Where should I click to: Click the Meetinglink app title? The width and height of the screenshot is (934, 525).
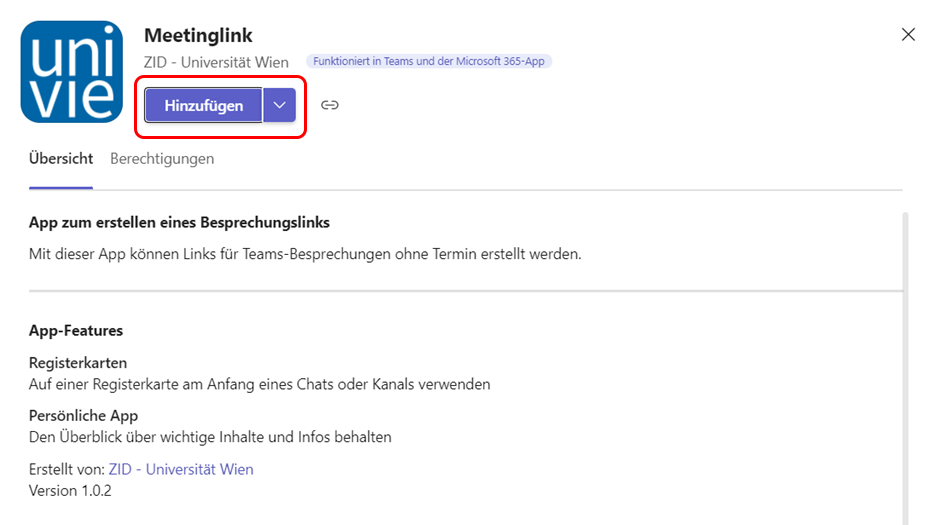[198, 36]
